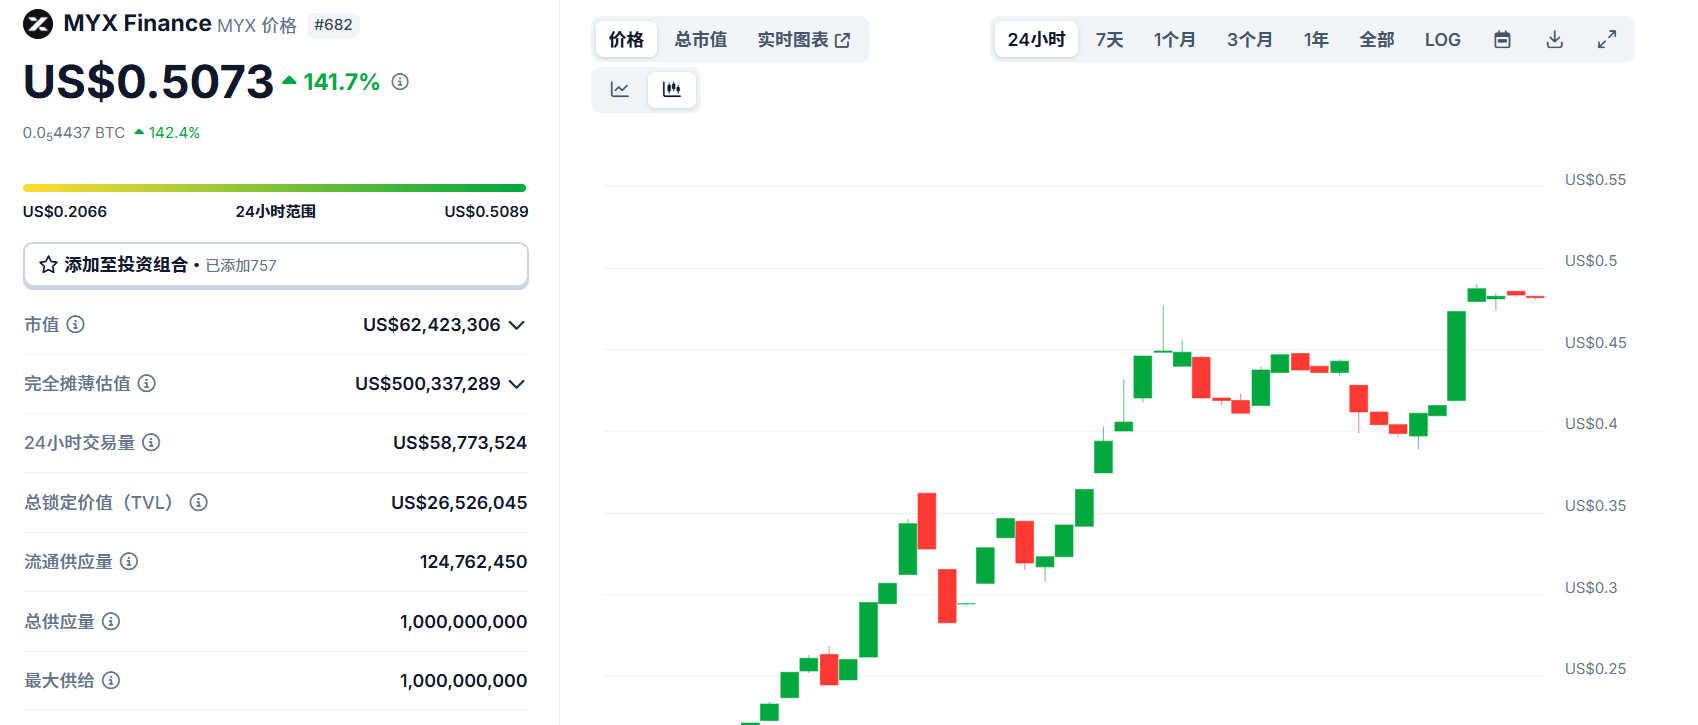This screenshot has height=725, width=1698.
Task: Click the US$500,337,289 valuation value
Action: click(428, 384)
